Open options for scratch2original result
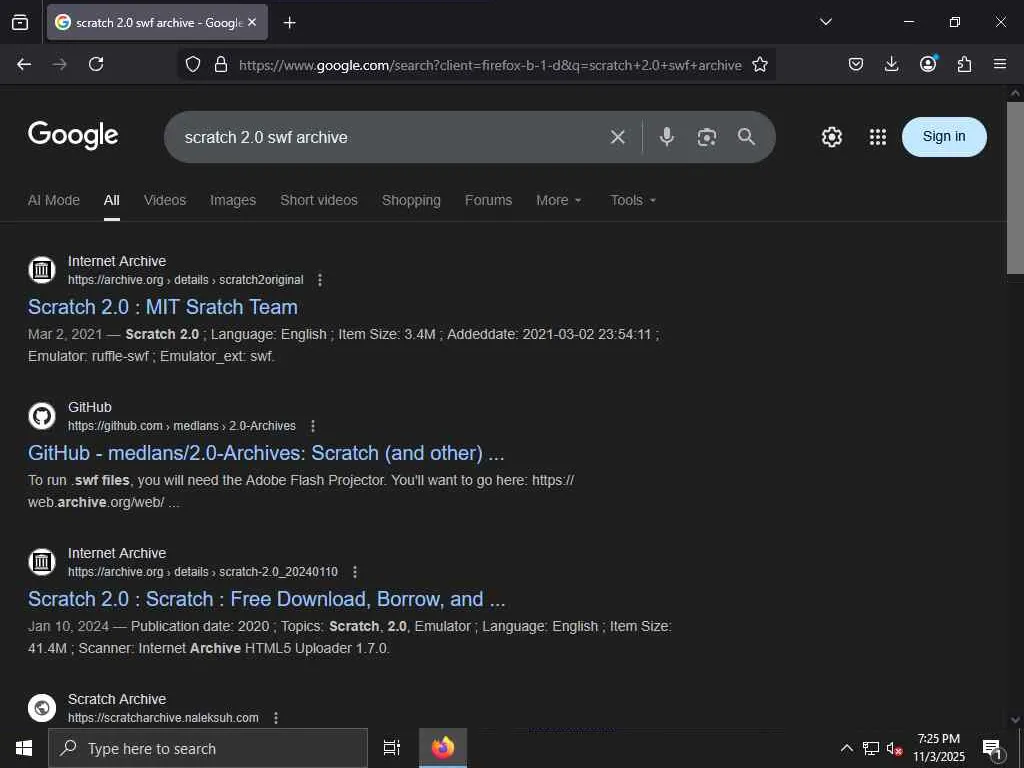 [319, 280]
